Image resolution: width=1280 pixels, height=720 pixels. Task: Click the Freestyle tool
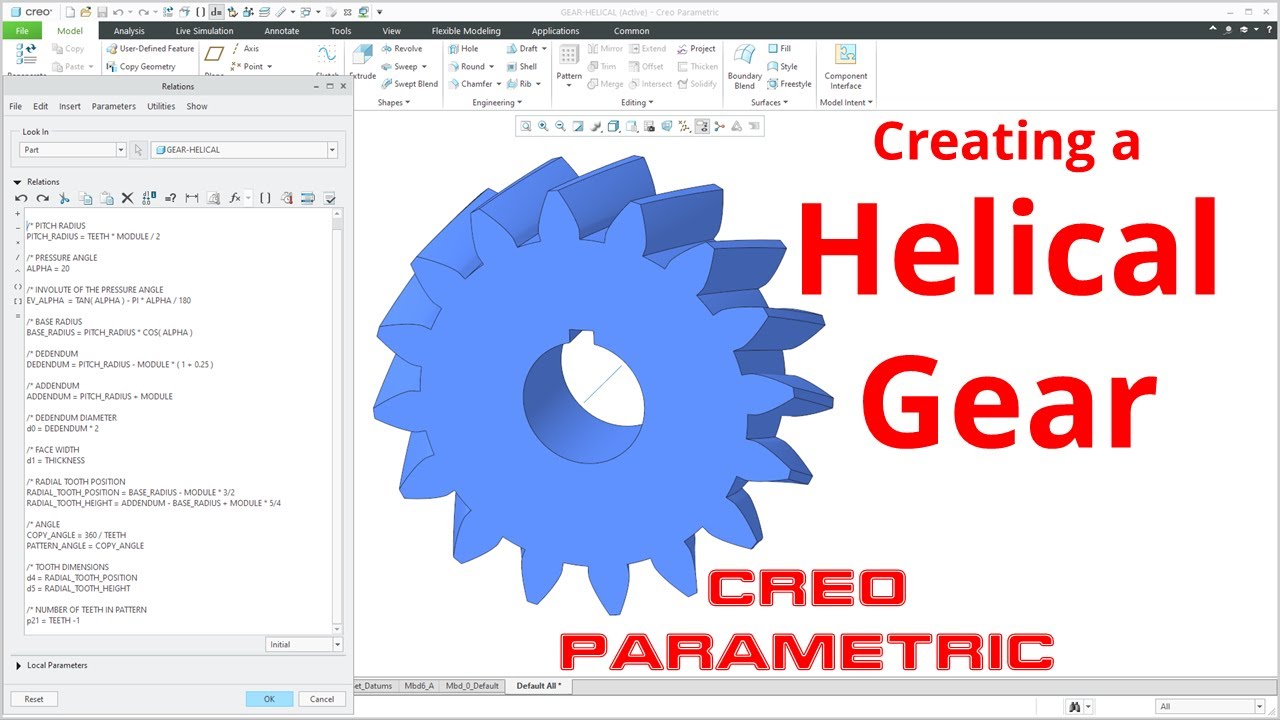[x=790, y=84]
